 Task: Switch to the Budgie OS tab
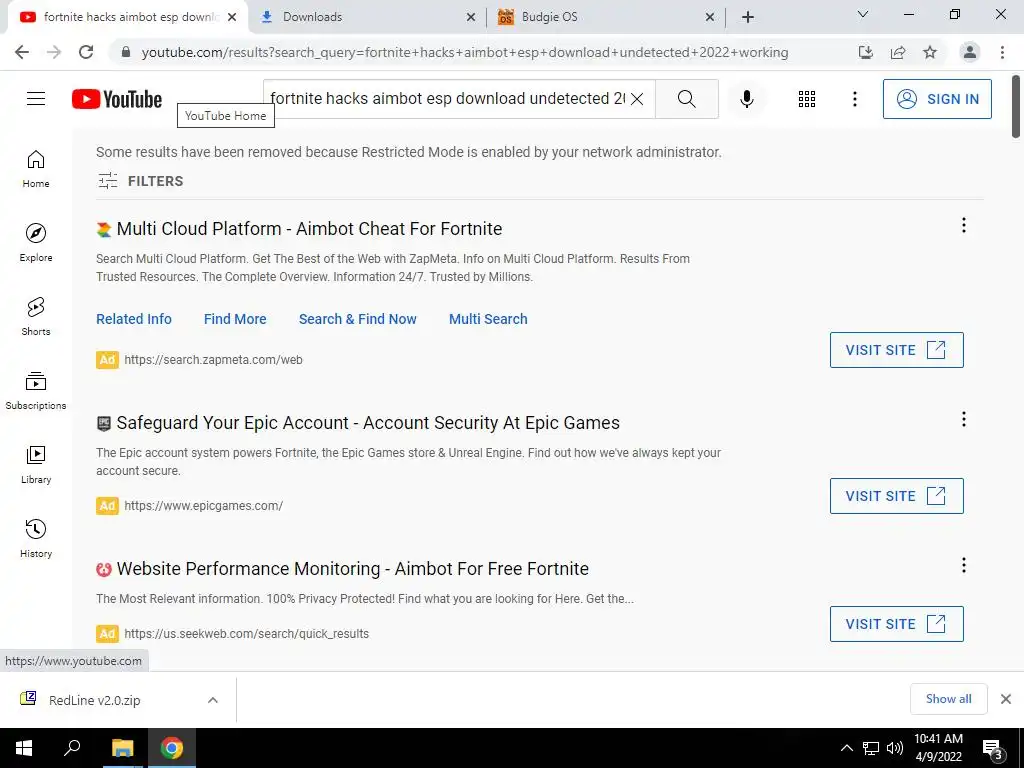606,17
